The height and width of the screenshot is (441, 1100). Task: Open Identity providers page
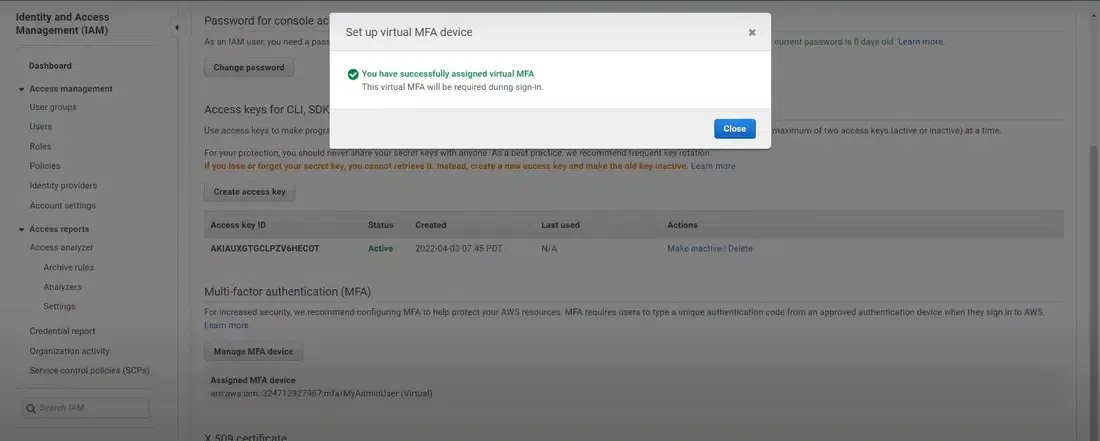[x=63, y=186]
